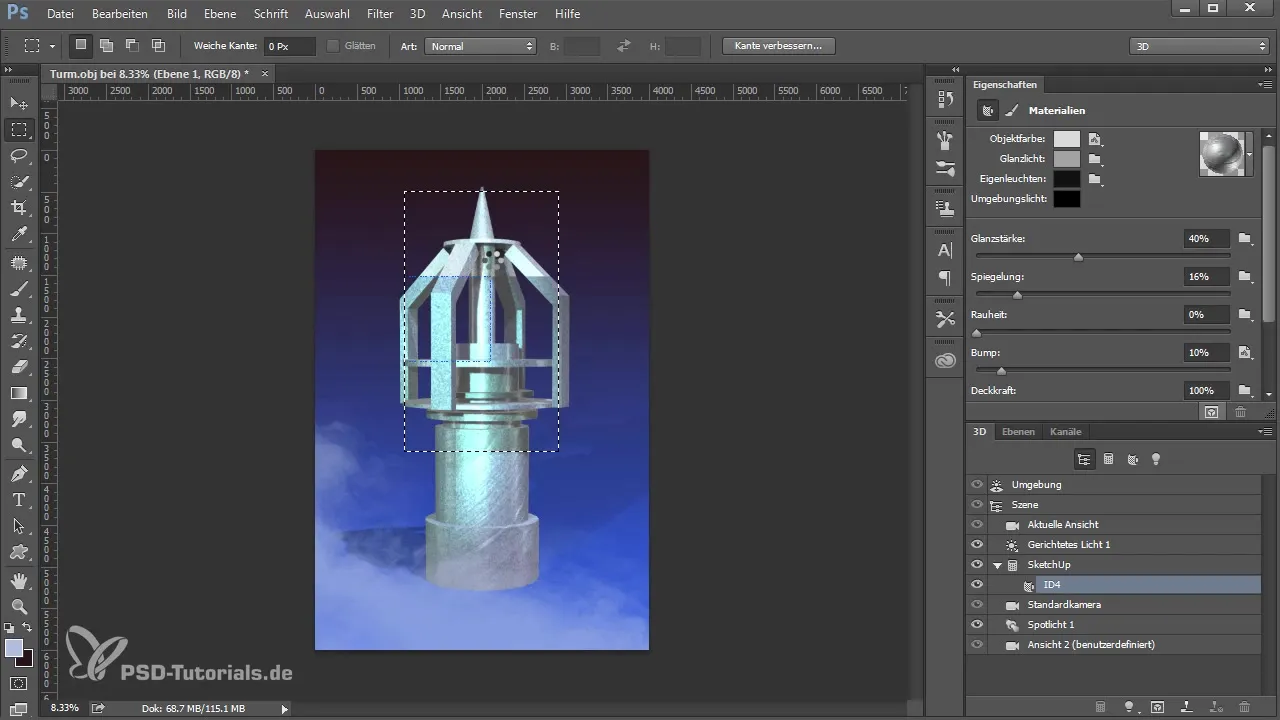Open the Art selection style dropdown
This screenshot has width=1280, height=720.
coord(481,46)
